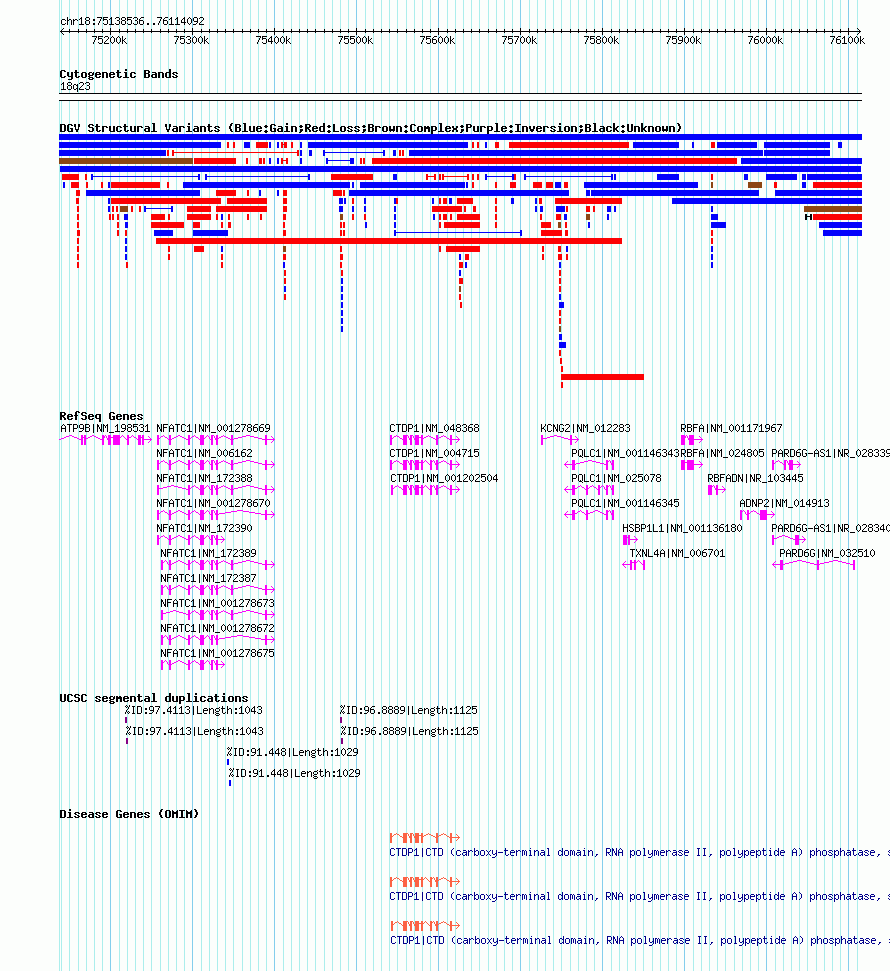Open the RefSeq Genes track title

click(x=101, y=416)
